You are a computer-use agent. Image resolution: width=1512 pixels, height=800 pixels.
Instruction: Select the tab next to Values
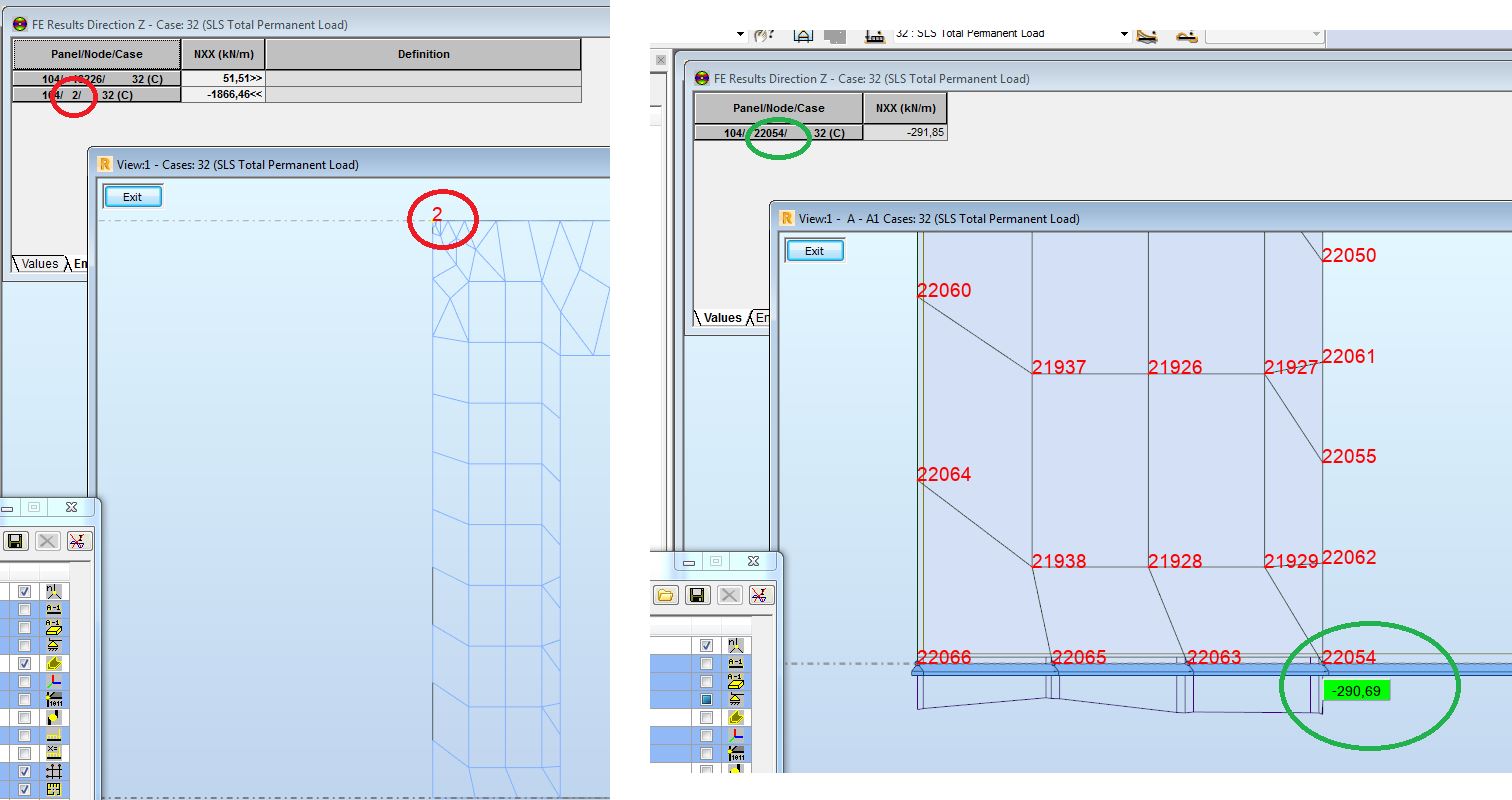(78, 263)
